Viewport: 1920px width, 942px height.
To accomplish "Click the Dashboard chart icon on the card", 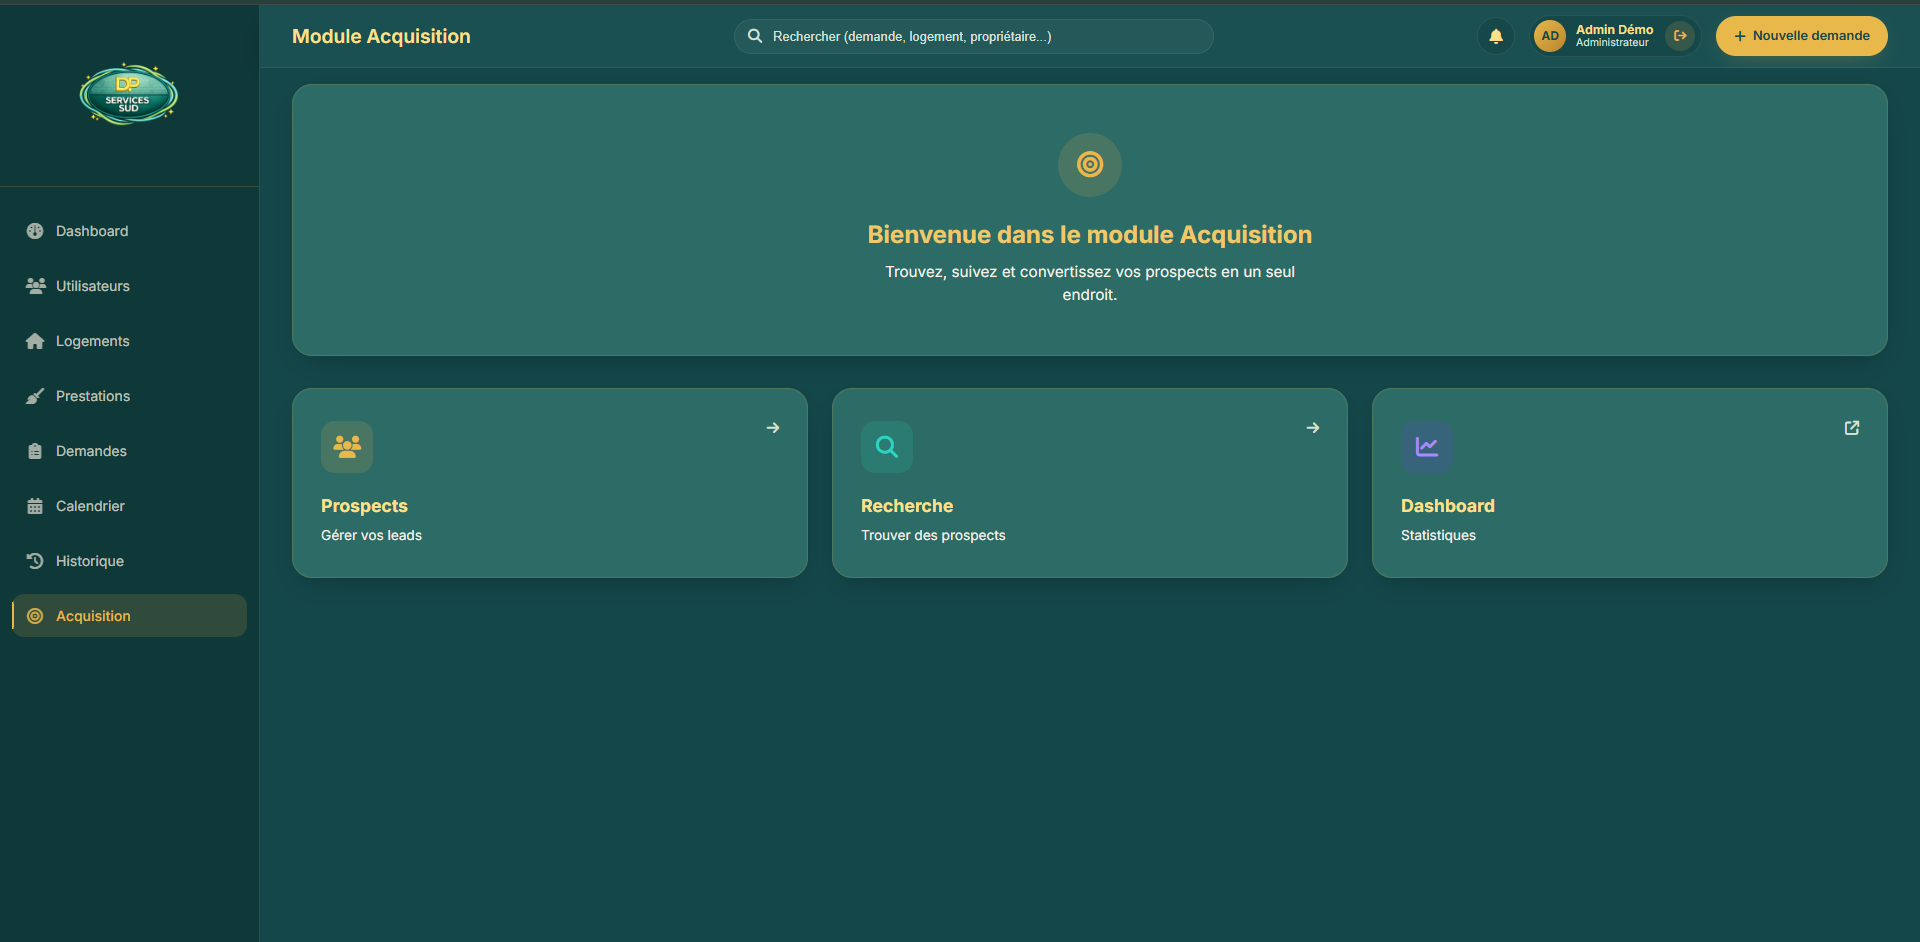I will (x=1427, y=447).
